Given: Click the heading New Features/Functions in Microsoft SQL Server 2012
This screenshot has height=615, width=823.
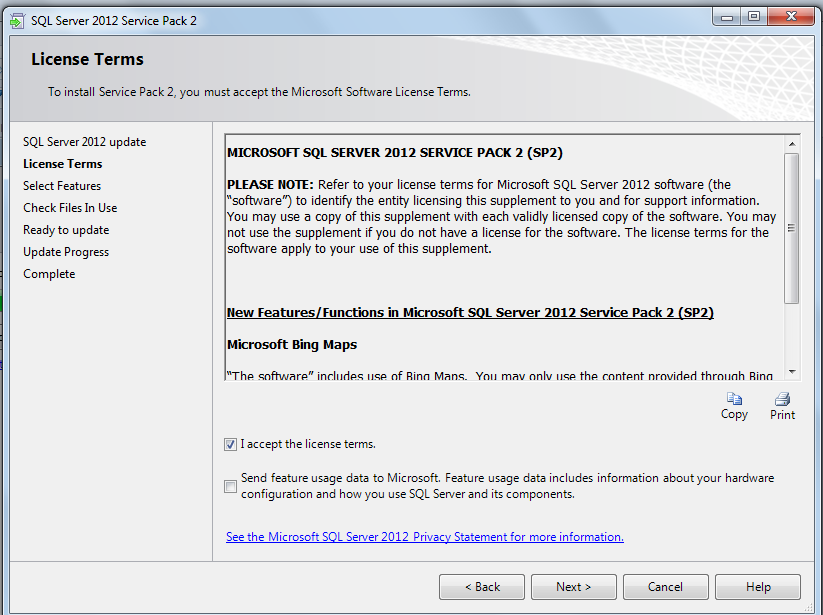Looking at the screenshot, I should [470, 313].
